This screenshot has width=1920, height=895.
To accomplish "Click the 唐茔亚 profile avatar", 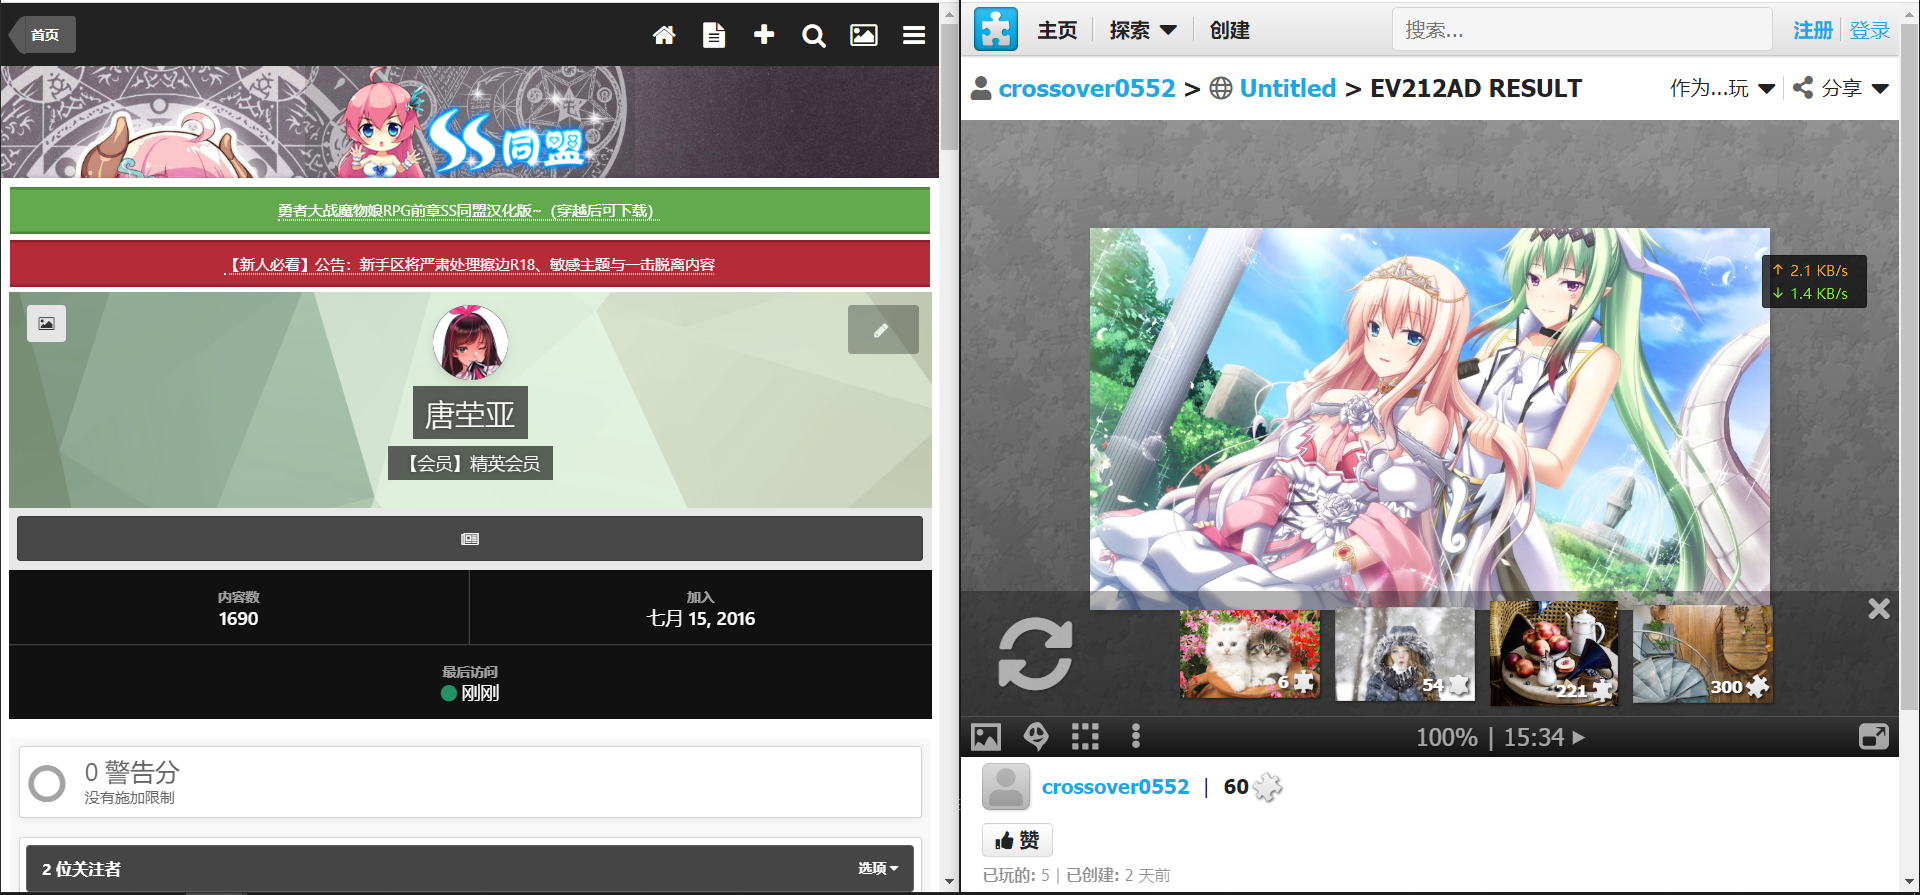I will [x=470, y=343].
